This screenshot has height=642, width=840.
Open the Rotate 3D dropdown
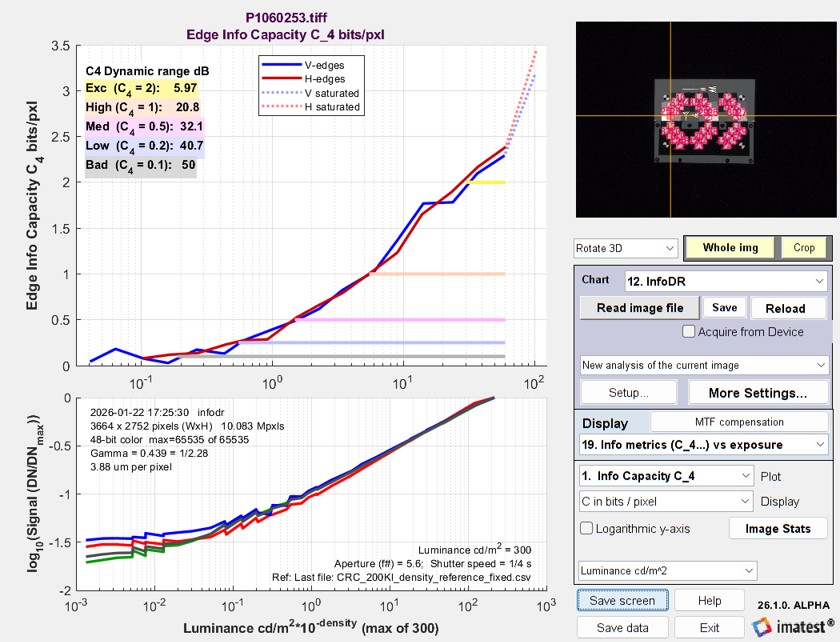point(626,247)
